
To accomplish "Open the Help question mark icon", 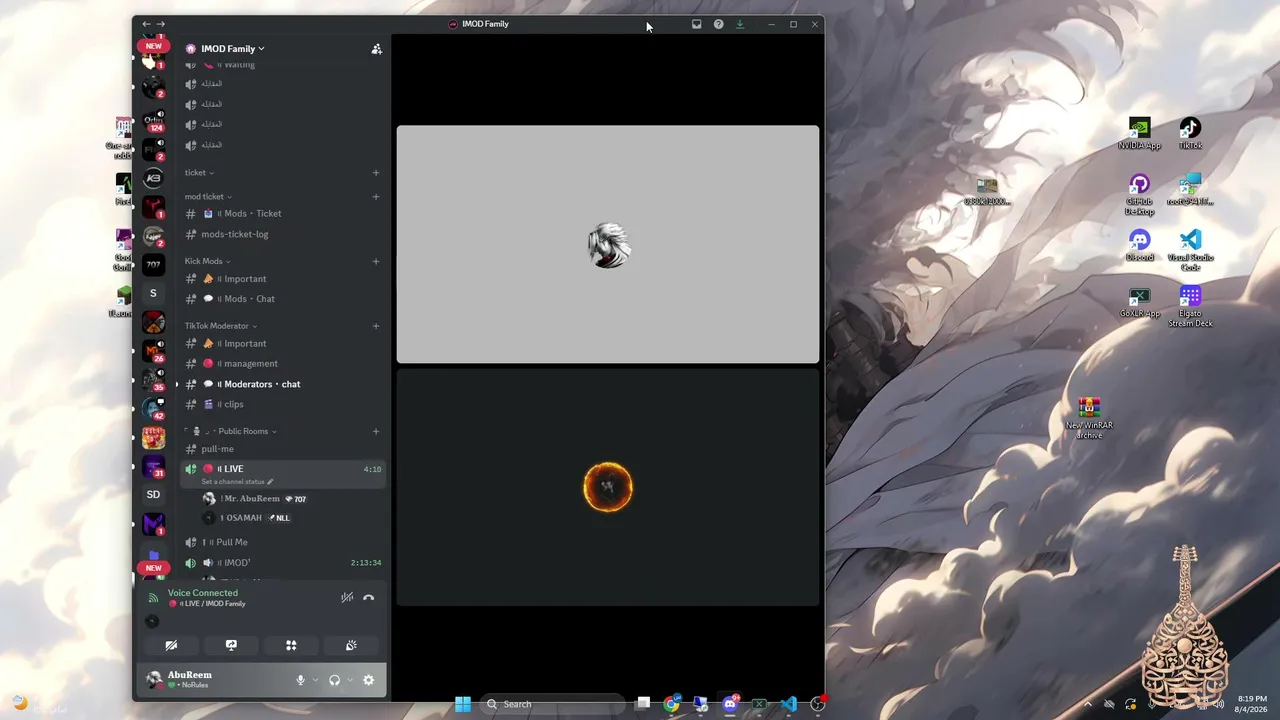I will (718, 24).
